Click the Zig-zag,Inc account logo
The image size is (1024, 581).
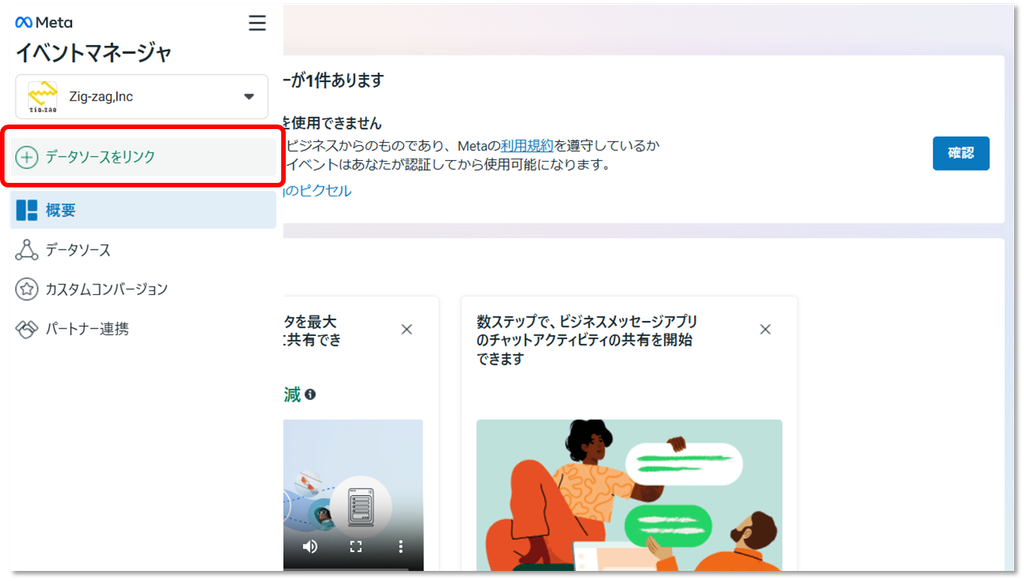click(42, 97)
